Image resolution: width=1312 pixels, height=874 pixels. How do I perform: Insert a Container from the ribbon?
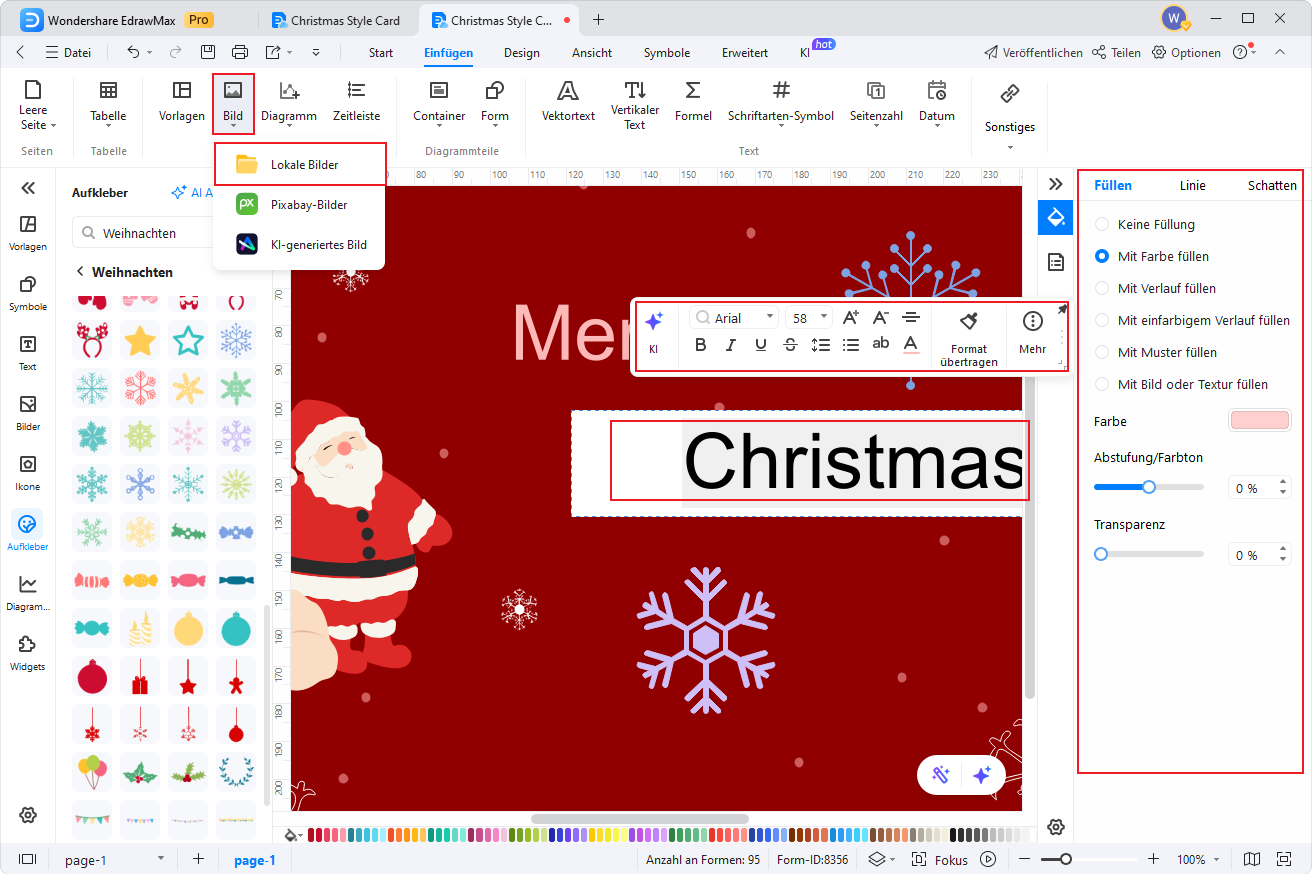click(438, 101)
